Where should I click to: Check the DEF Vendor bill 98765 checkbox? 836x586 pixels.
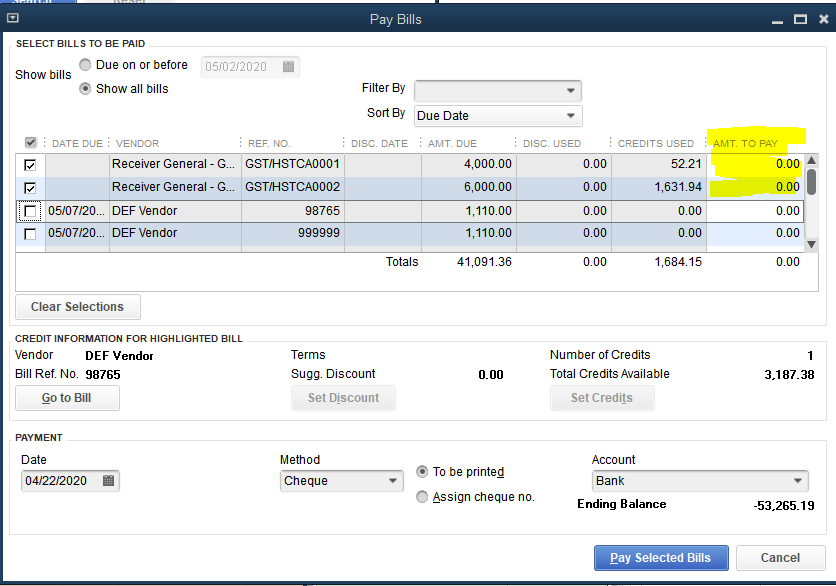point(31,211)
